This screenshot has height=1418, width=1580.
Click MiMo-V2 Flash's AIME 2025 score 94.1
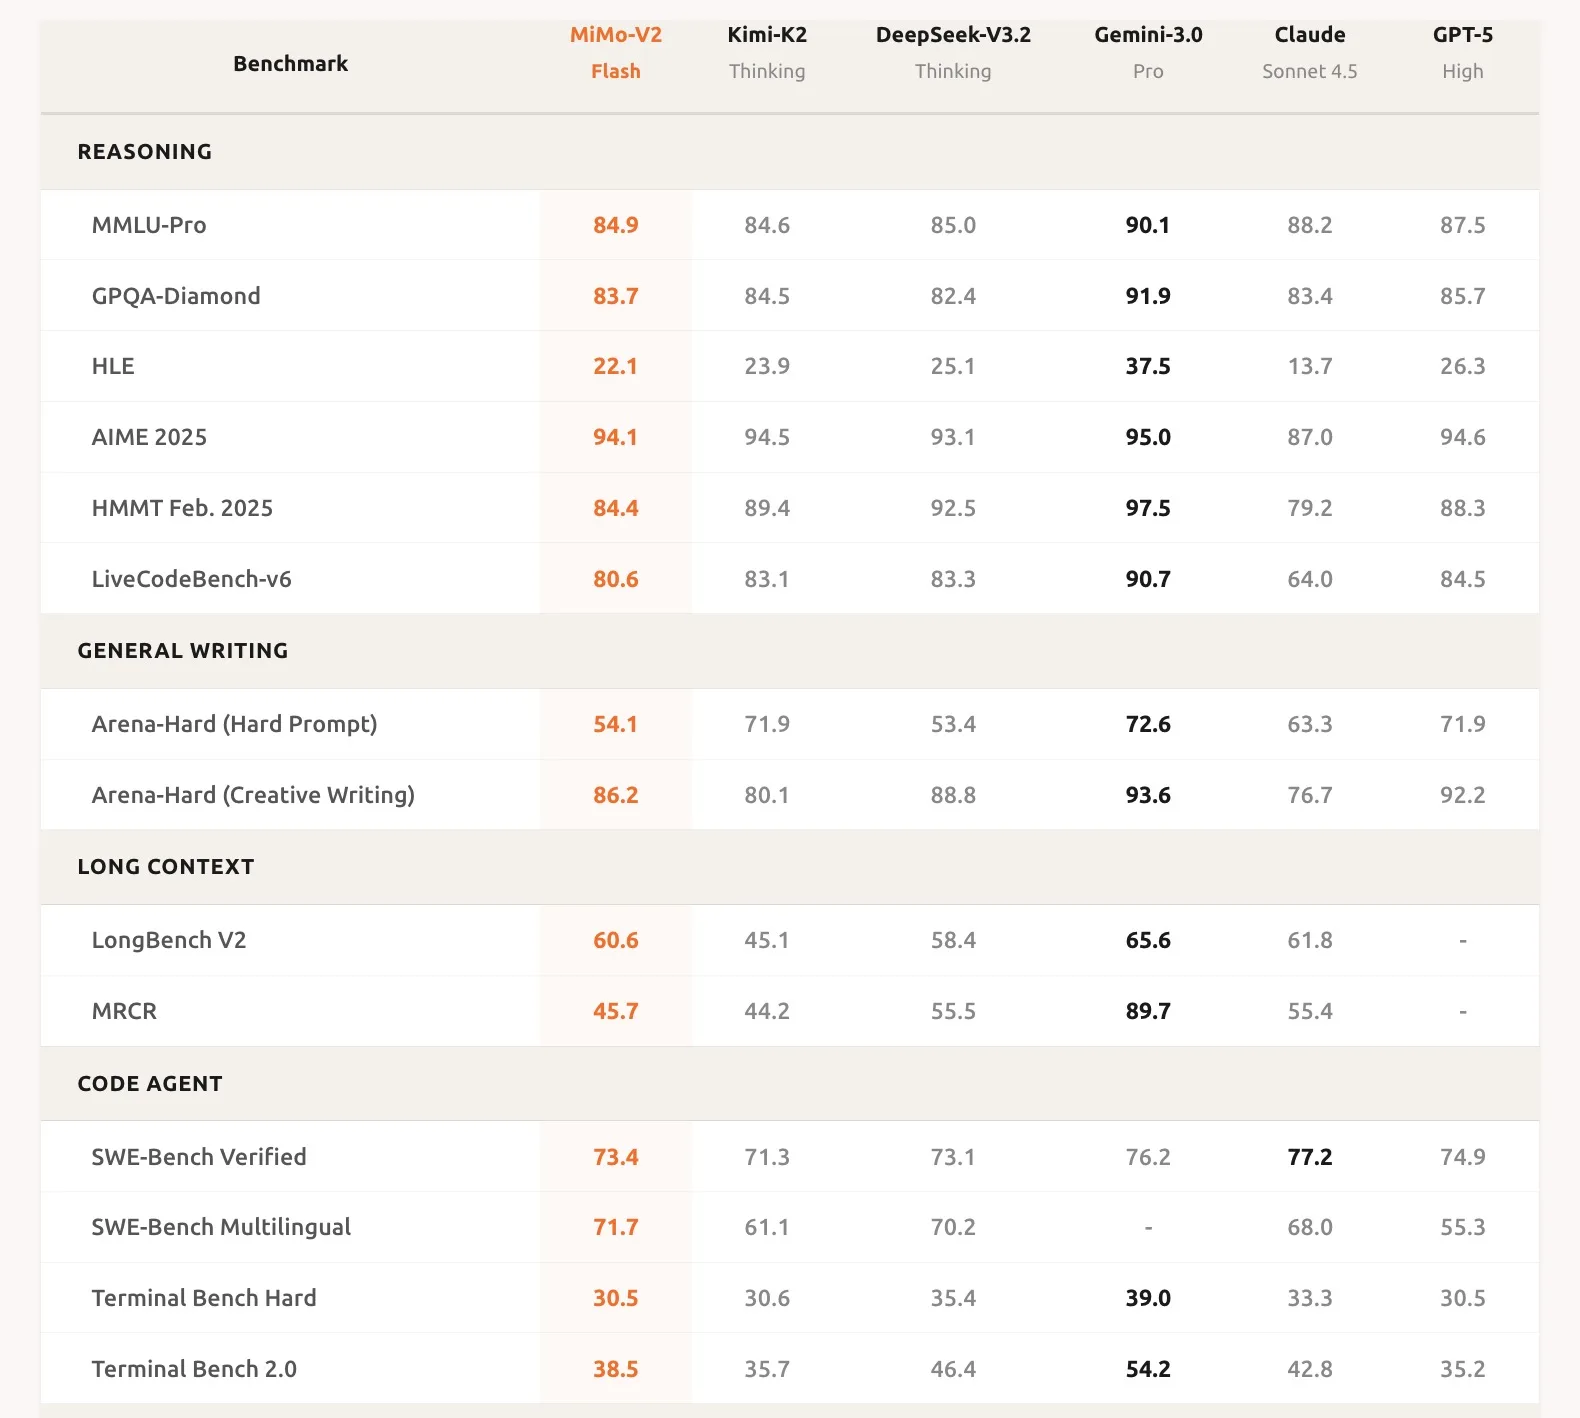pyautogui.click(x=615, y=437)
